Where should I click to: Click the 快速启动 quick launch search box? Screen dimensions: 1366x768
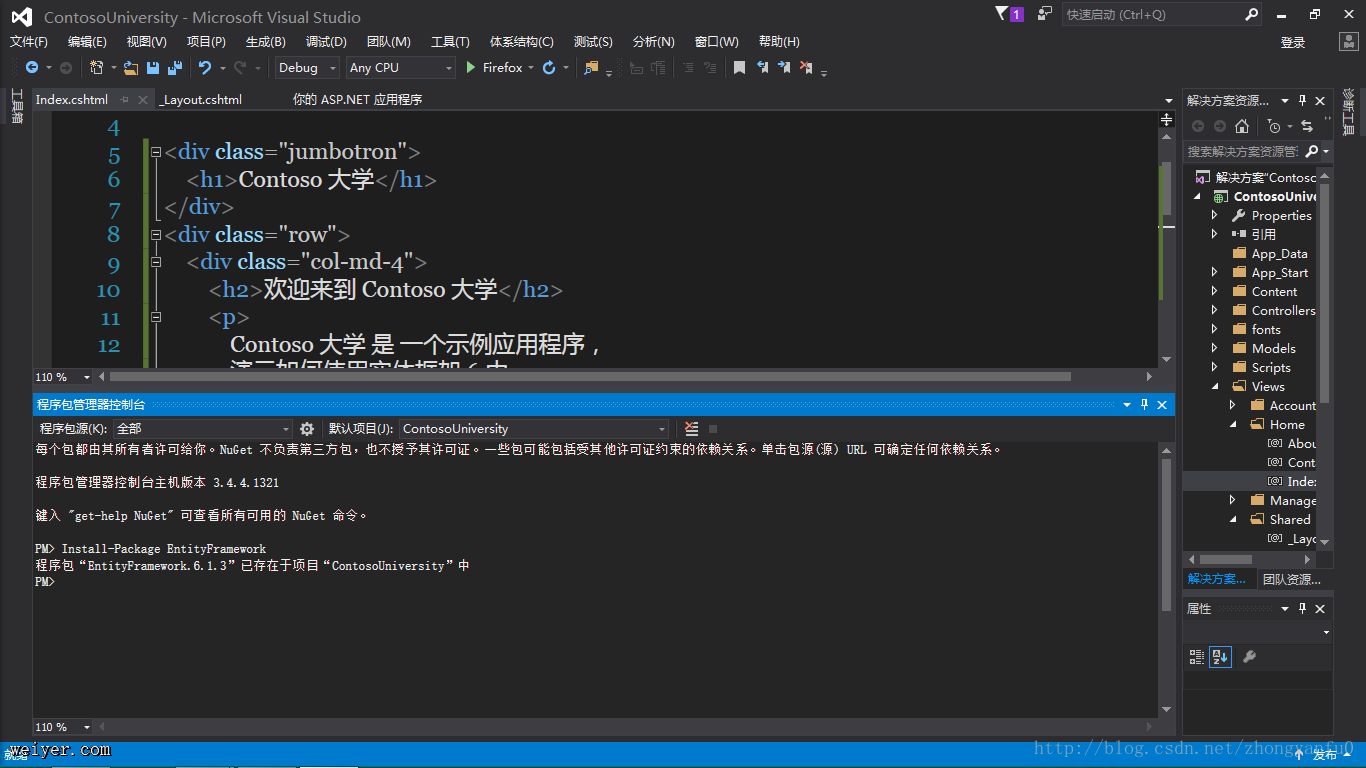[1150, 15]
